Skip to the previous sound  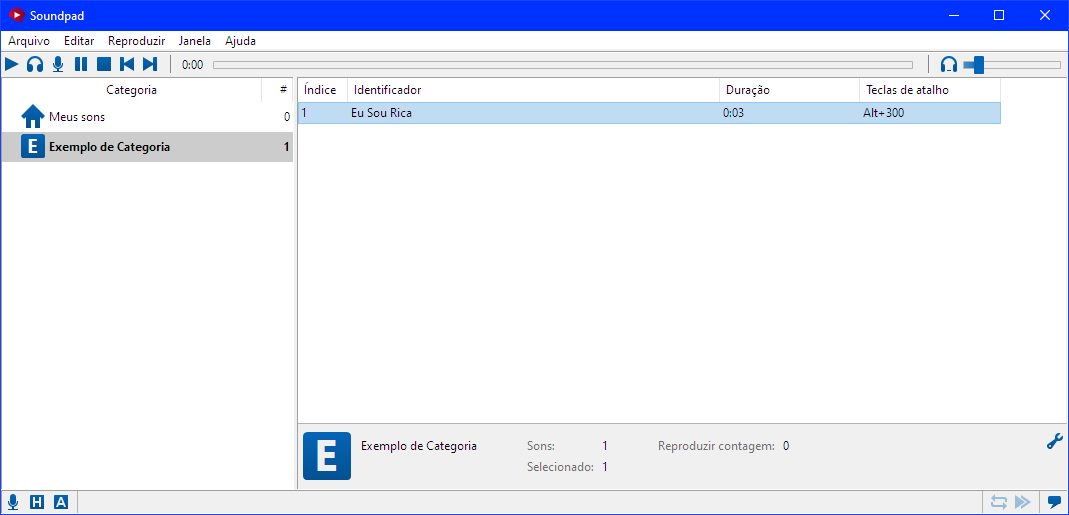127,64
